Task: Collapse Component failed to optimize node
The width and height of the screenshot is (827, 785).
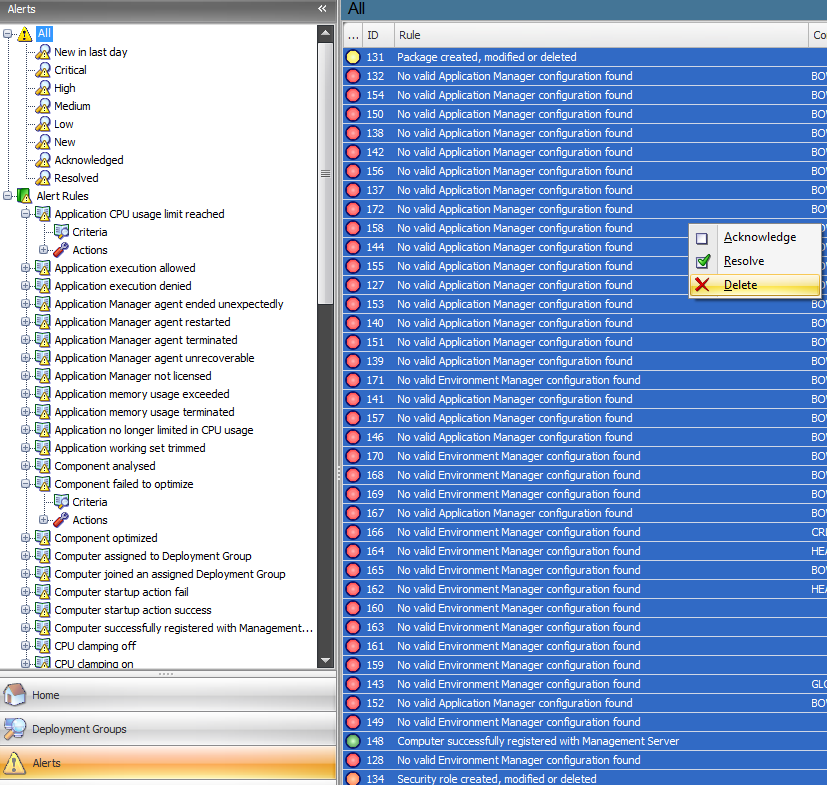Action: (x=25, y=484)
